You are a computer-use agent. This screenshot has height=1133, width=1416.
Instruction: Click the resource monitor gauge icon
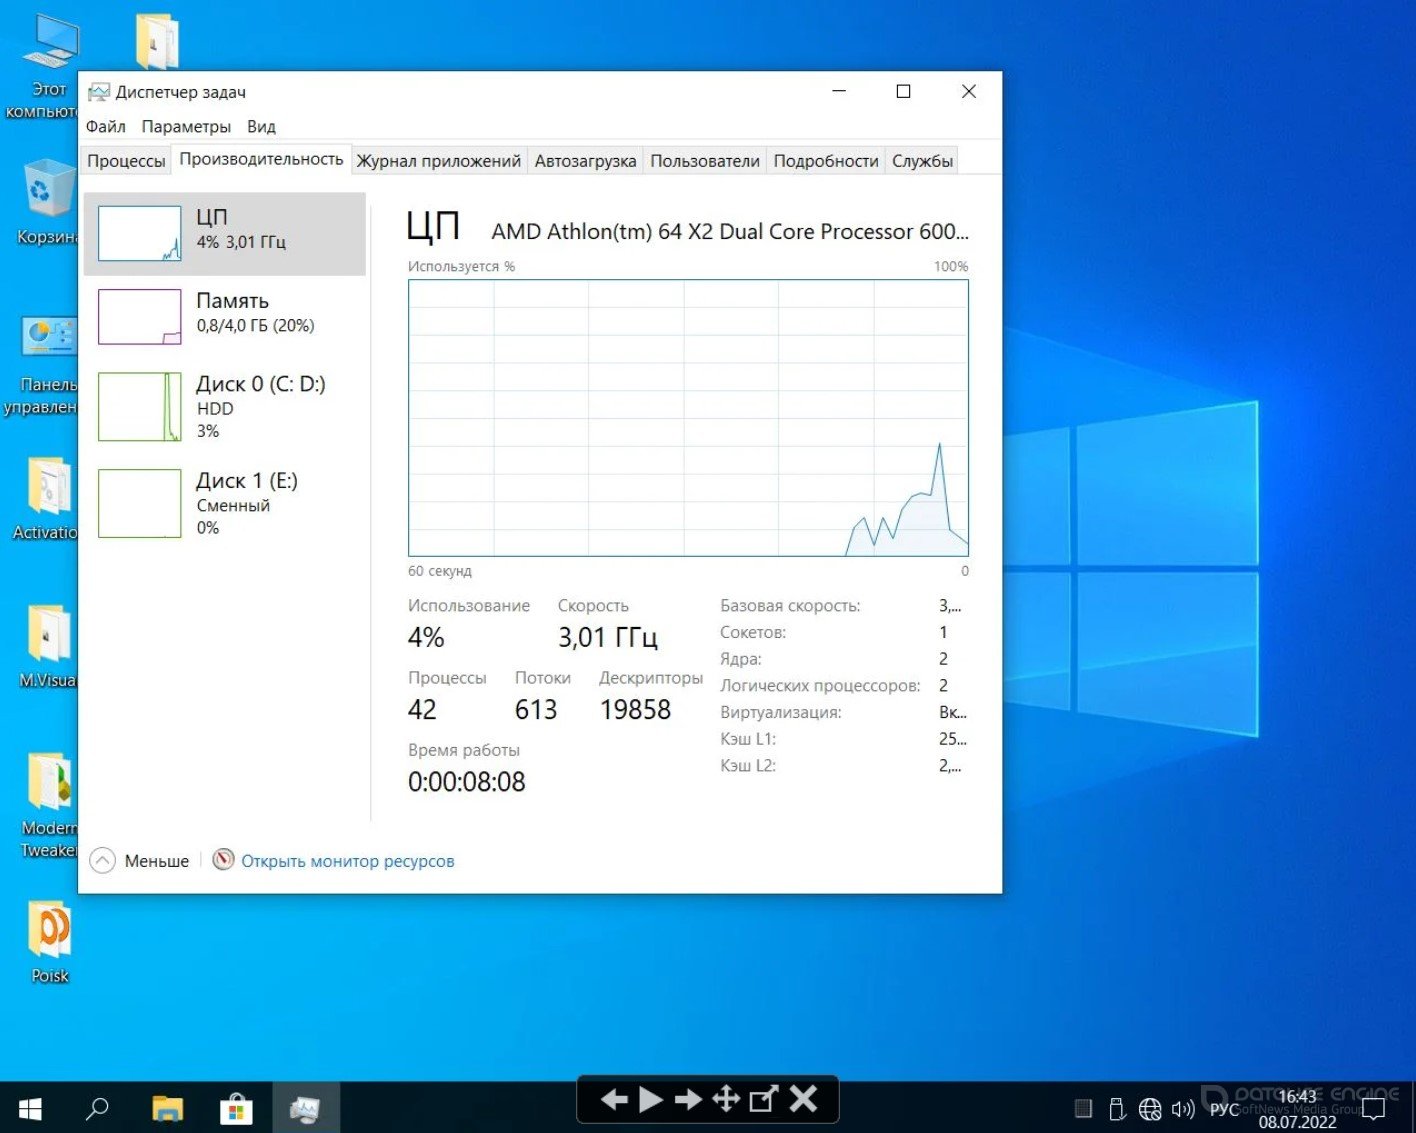click(224, 860)
